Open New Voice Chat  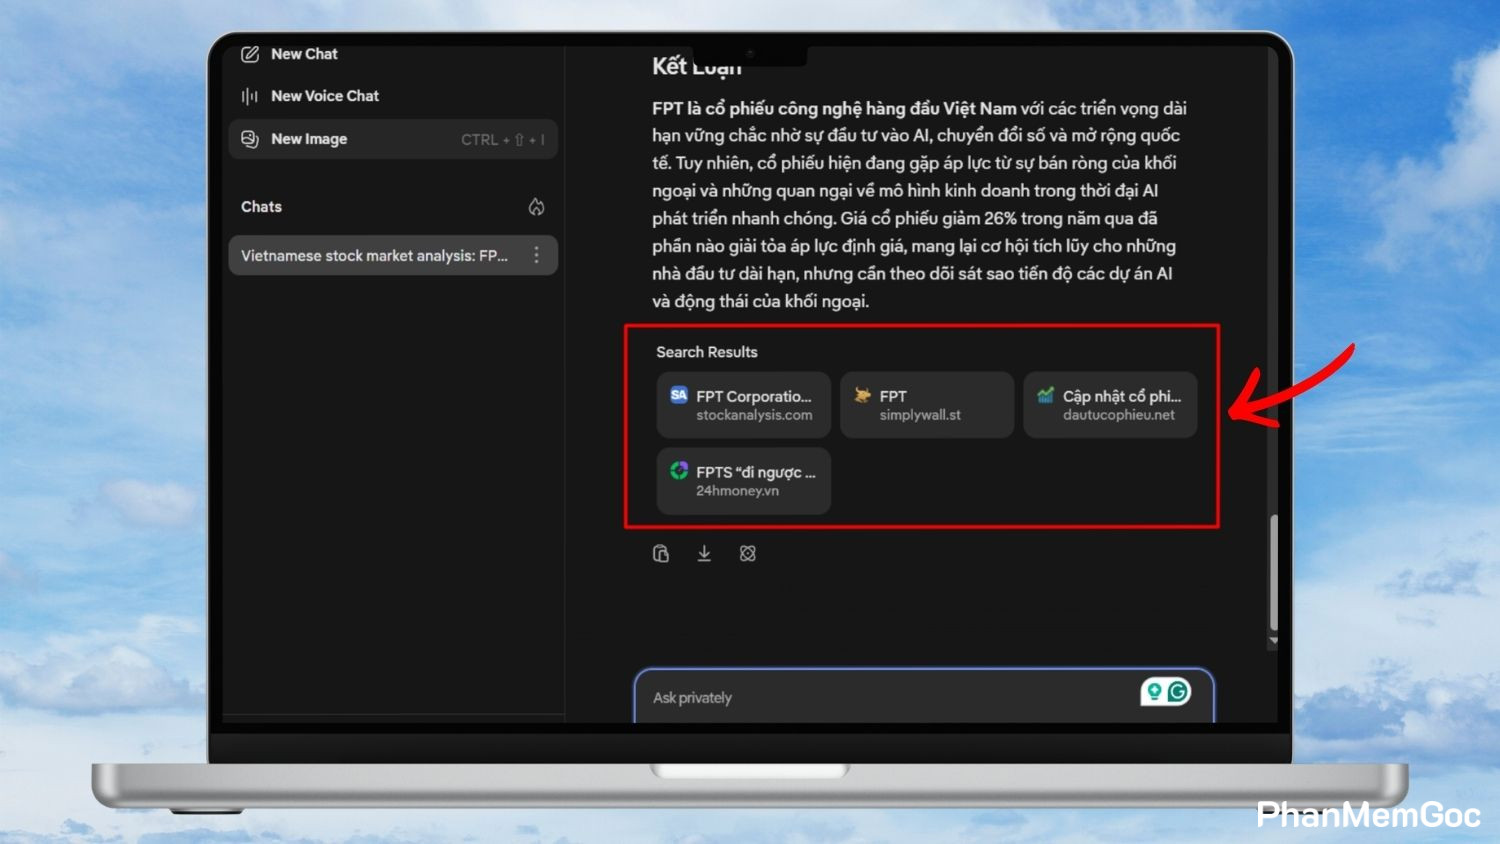point(310,96)
